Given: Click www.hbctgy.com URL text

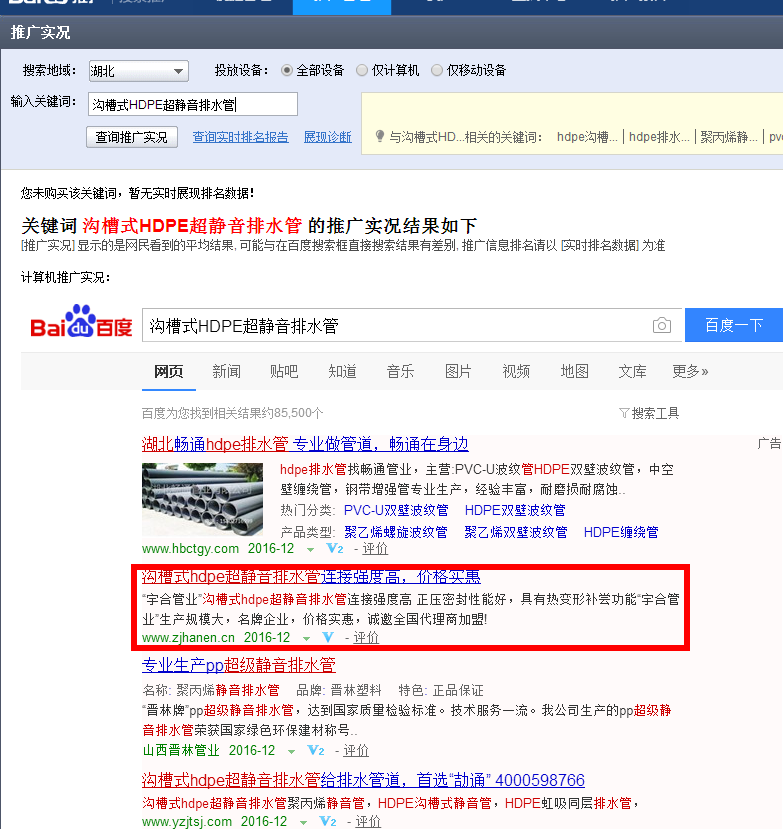Looking at the screenshot, I should [x=190, y=549].
